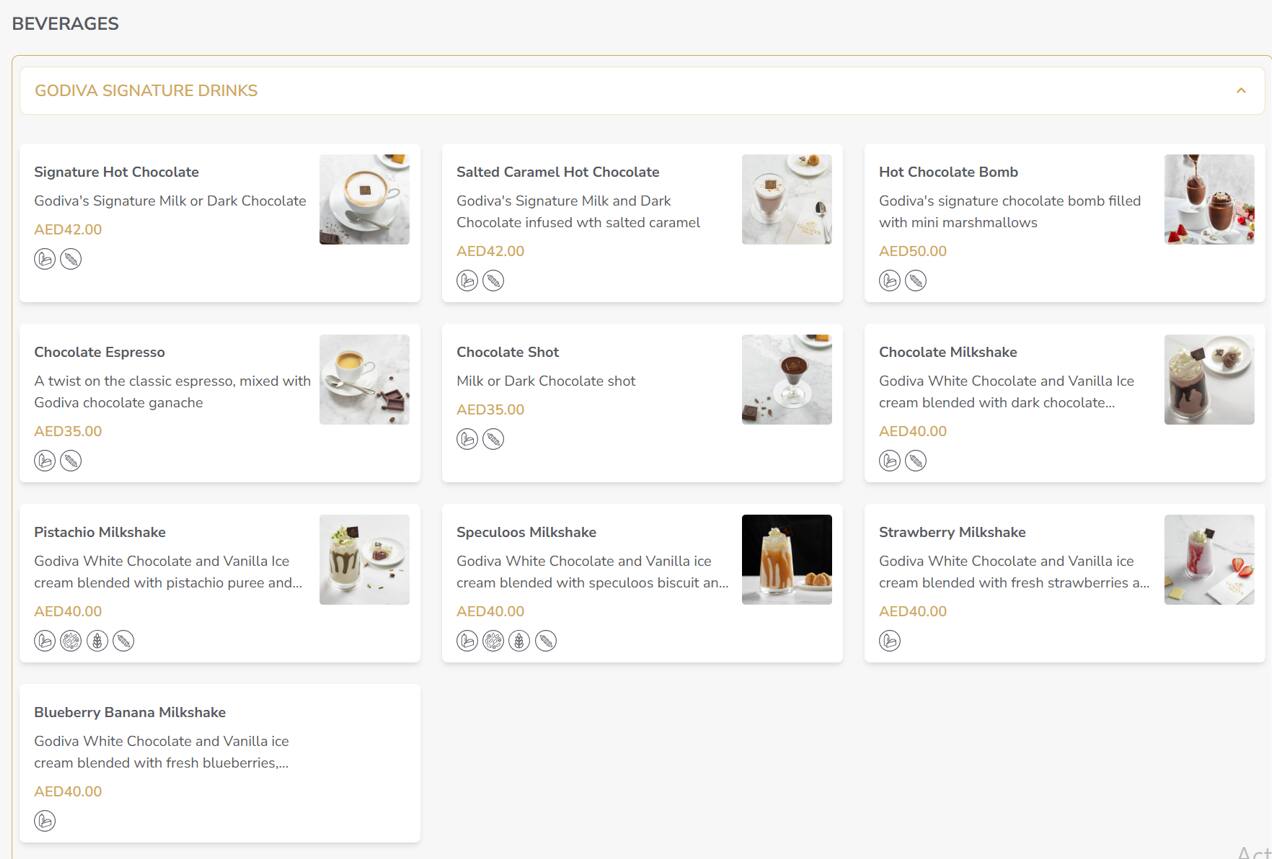Open Pistachio Milkshake item title
Viewport: 1272px width, 859px height.
100,532
